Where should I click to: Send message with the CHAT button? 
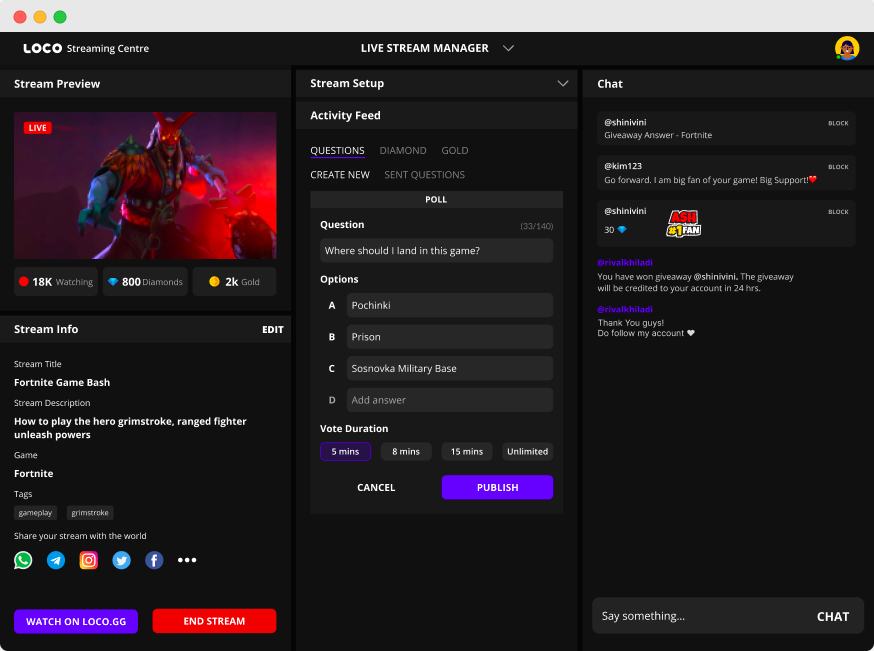[833, 616]
